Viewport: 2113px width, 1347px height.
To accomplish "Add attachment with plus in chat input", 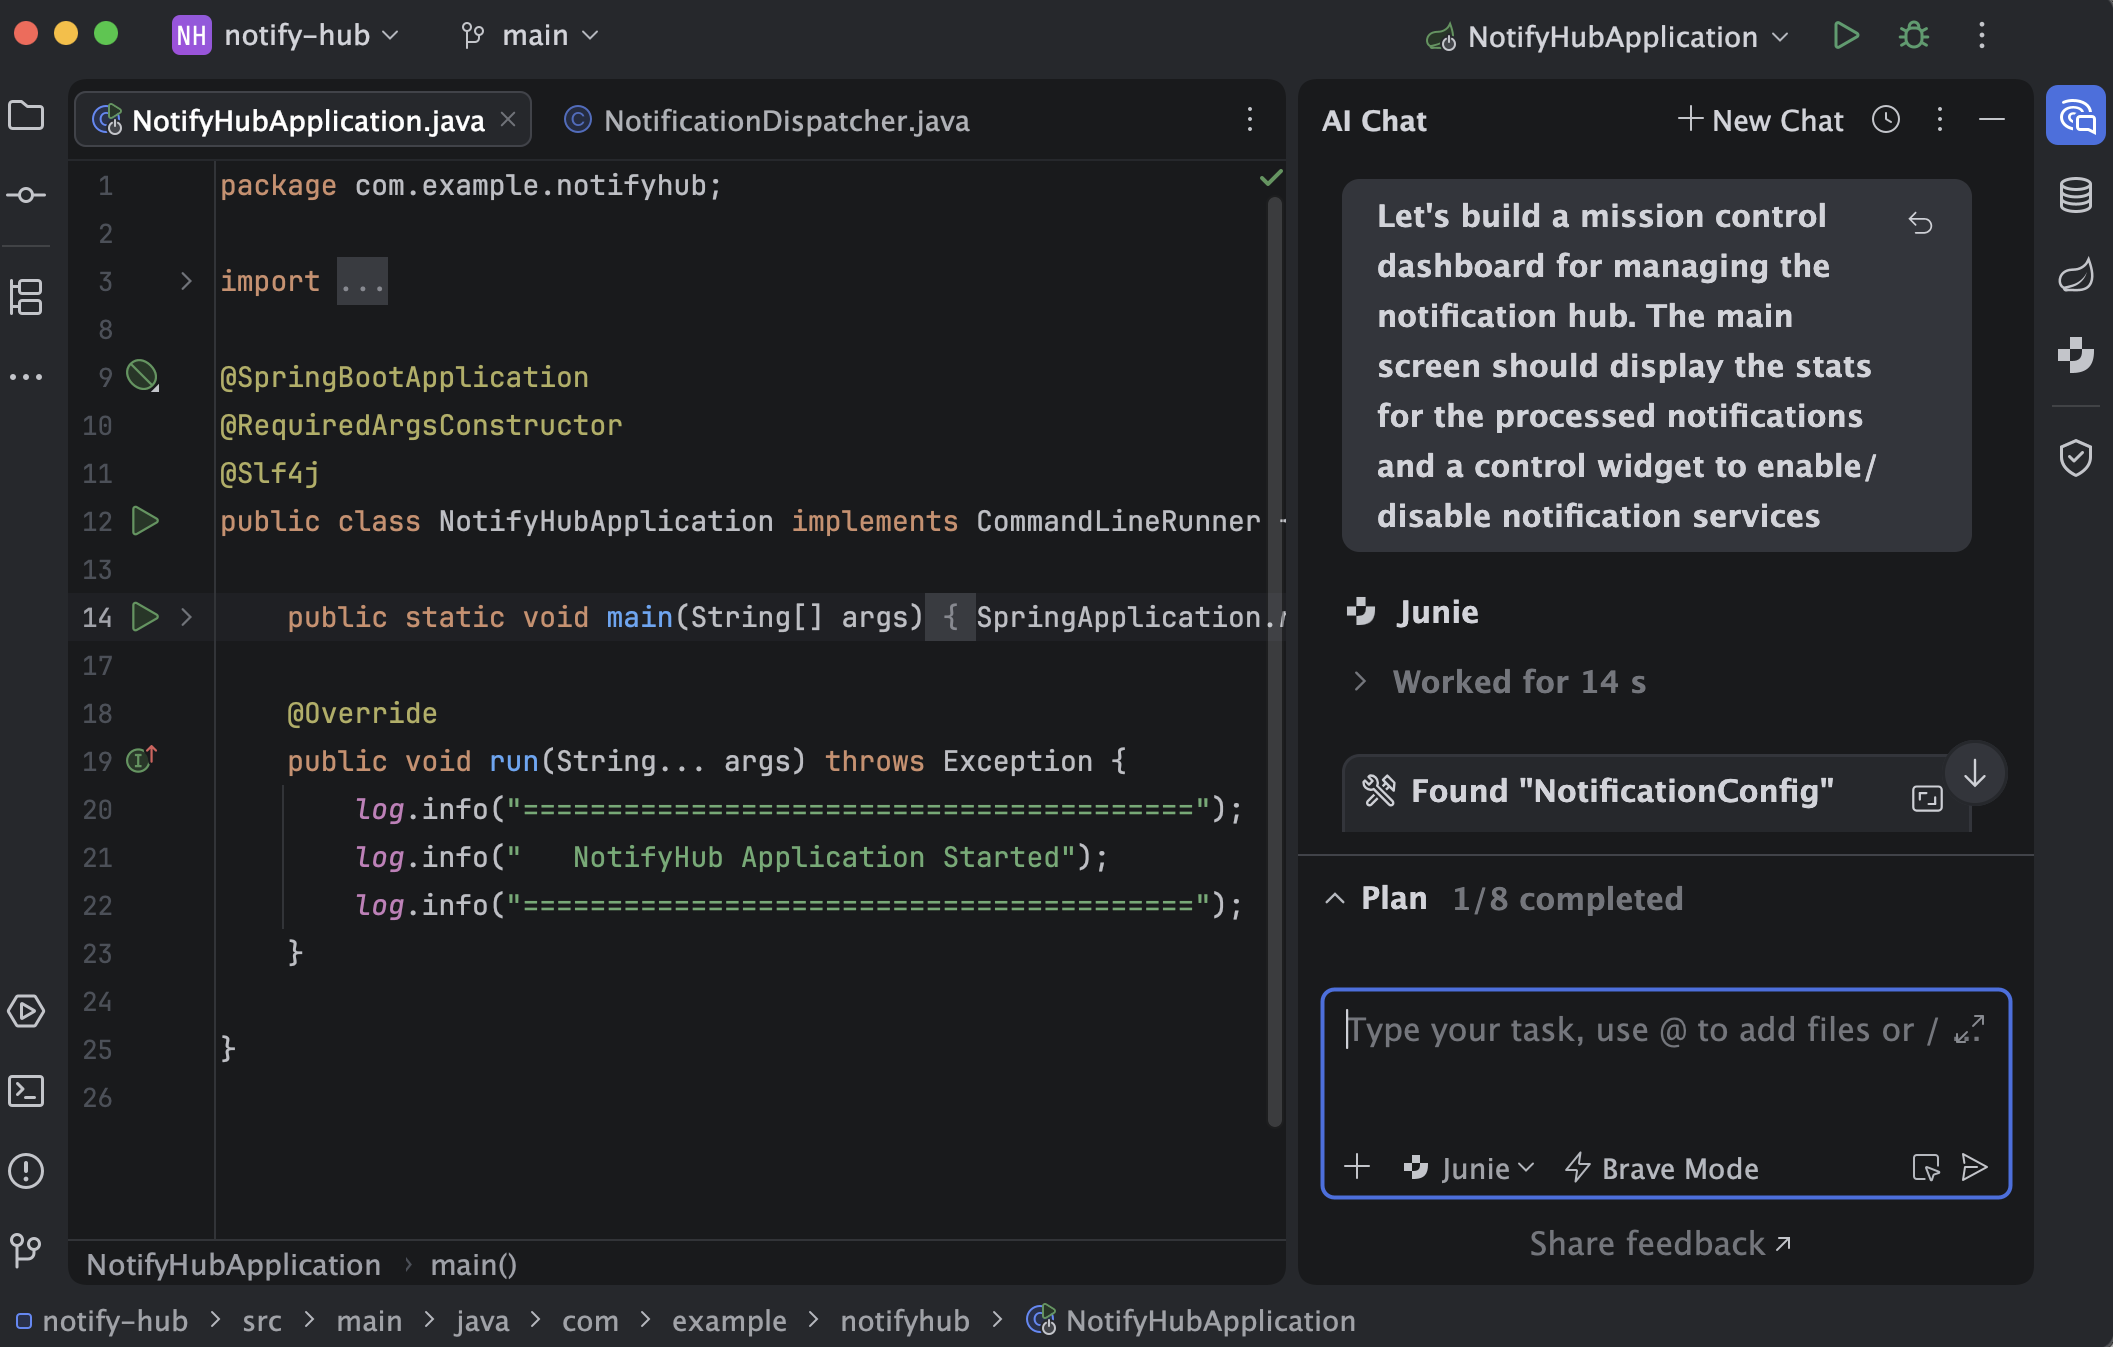I will tap(1357, 1167).
